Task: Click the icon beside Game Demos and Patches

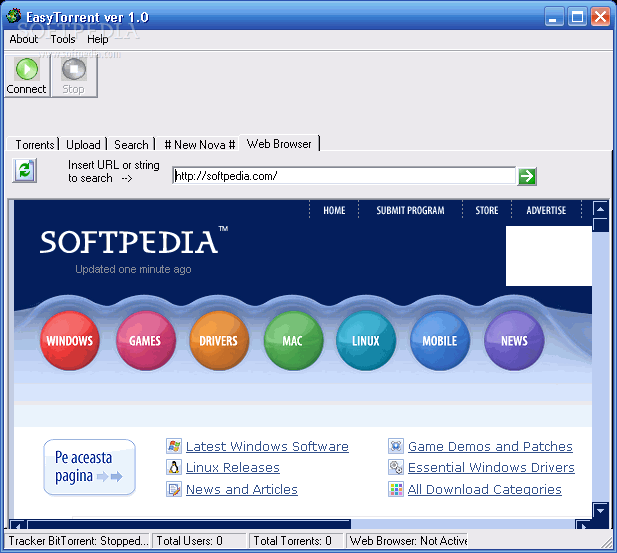Action: click(396, 446)
